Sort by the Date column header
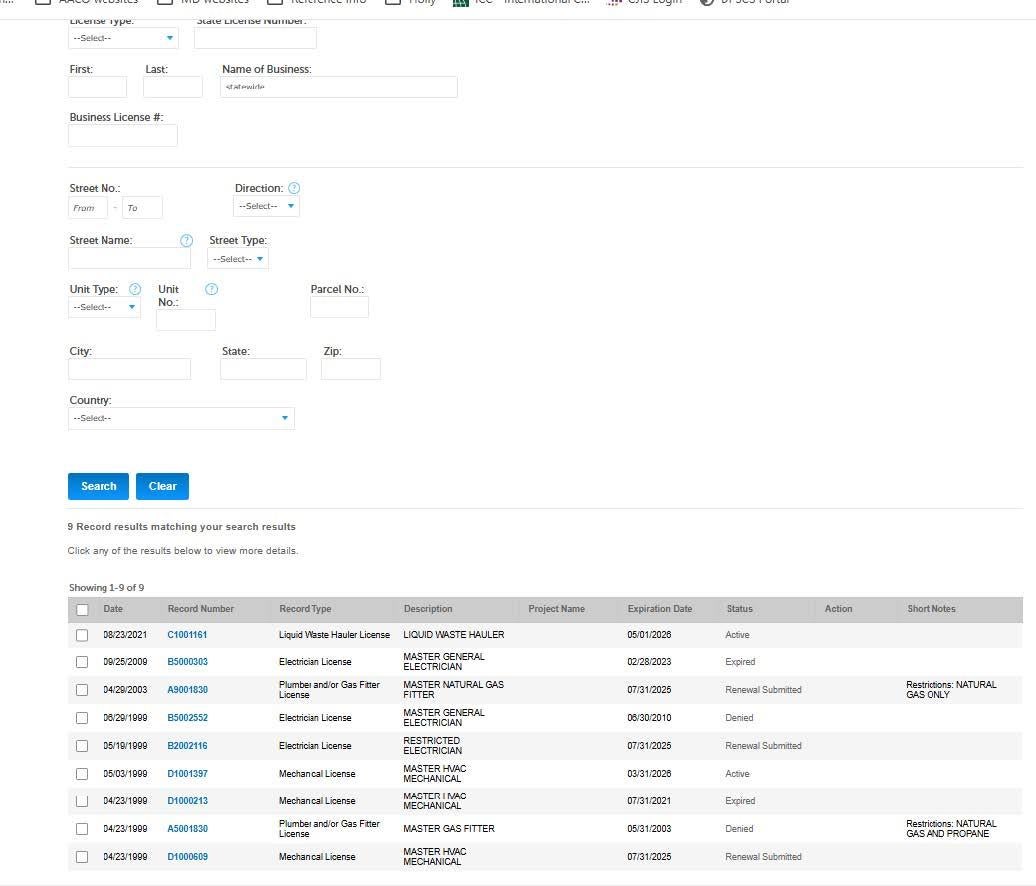 pyautogui.click(x=113, y=609)
